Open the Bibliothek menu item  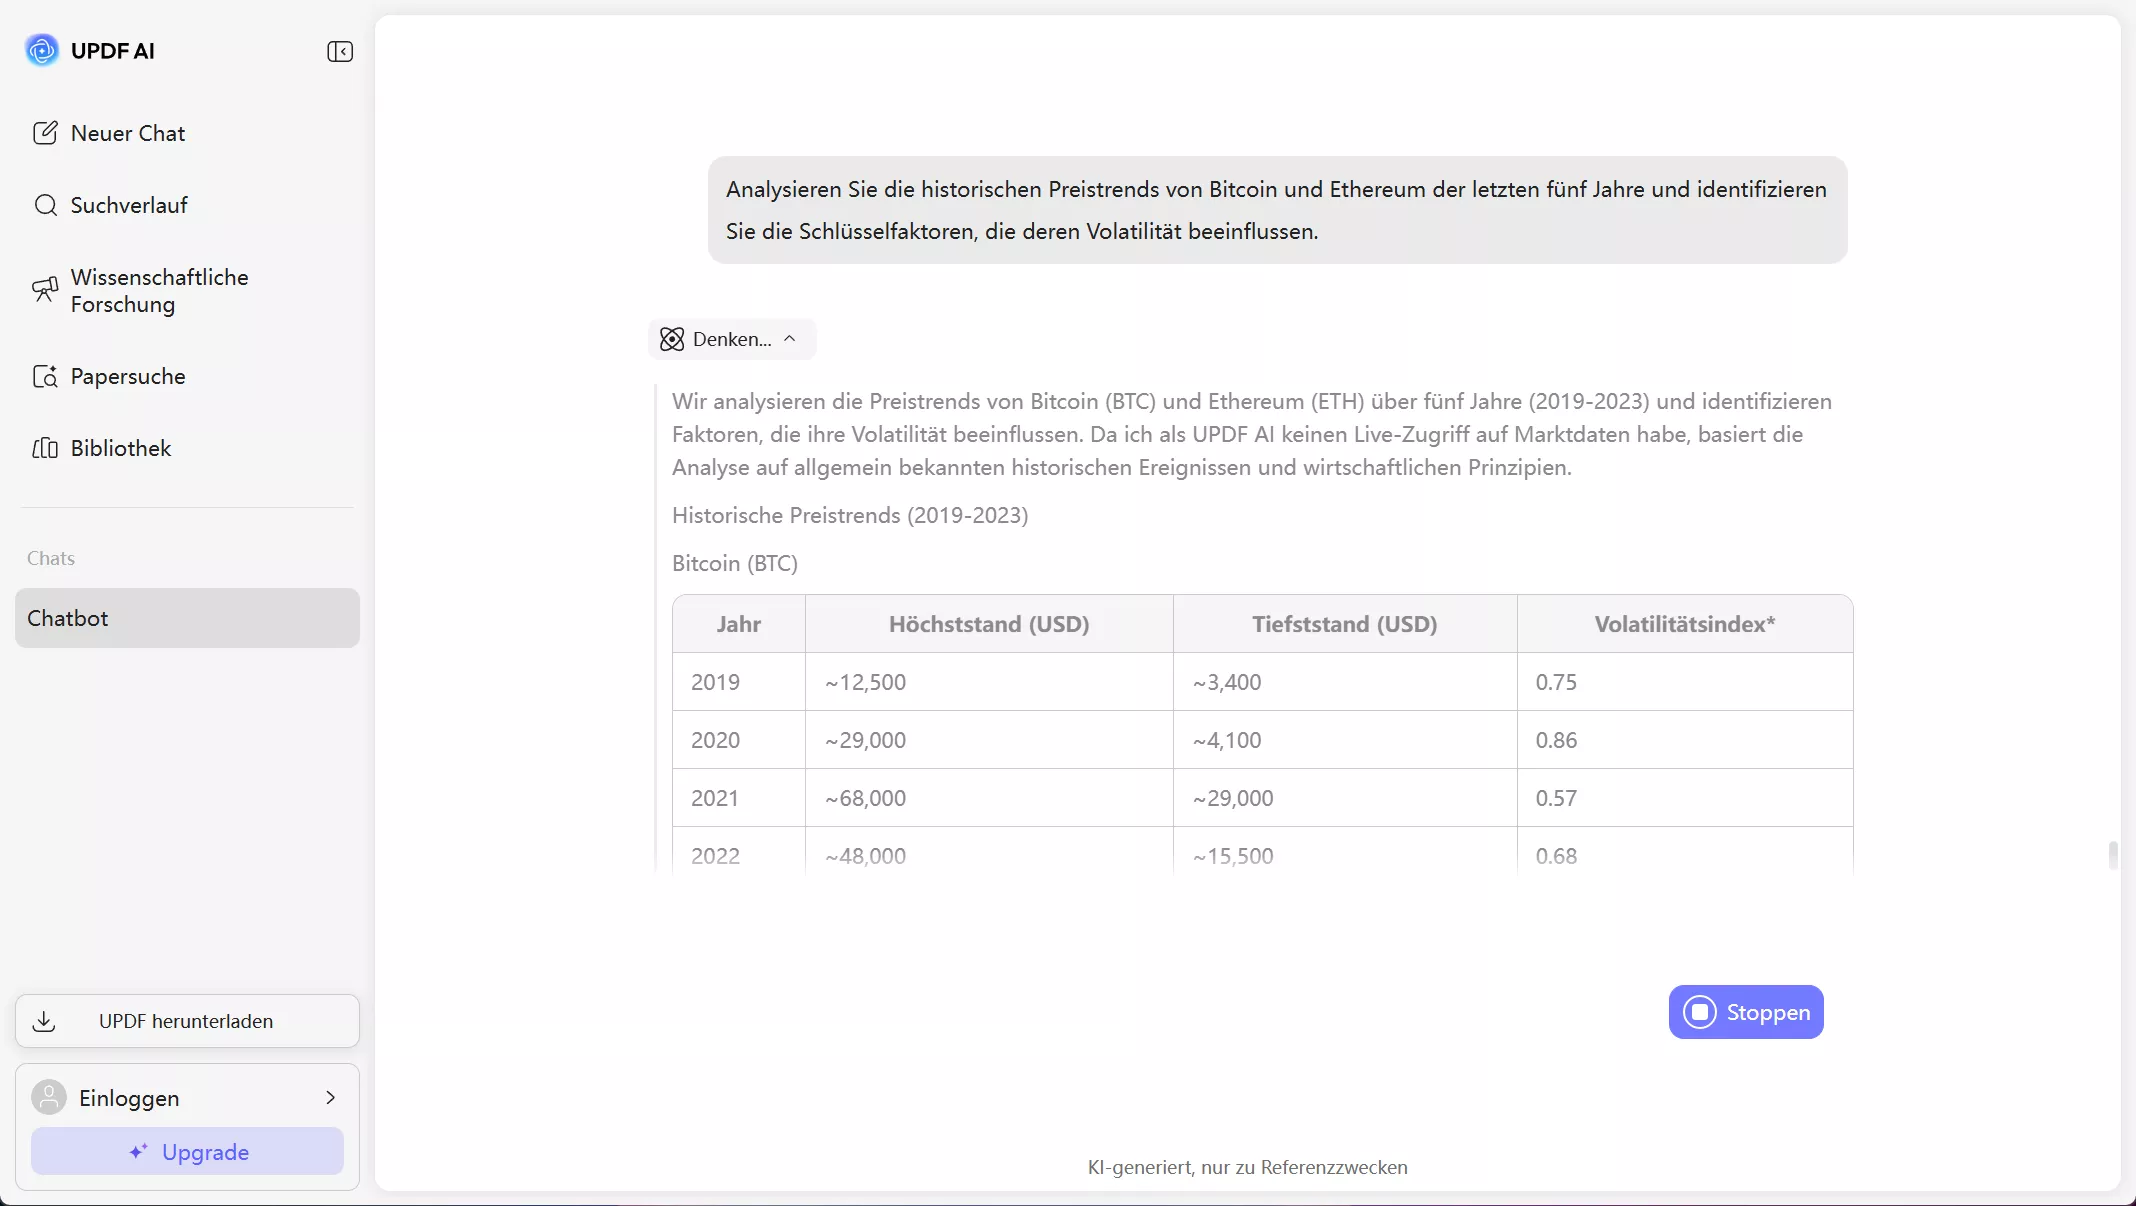point(121,448)
